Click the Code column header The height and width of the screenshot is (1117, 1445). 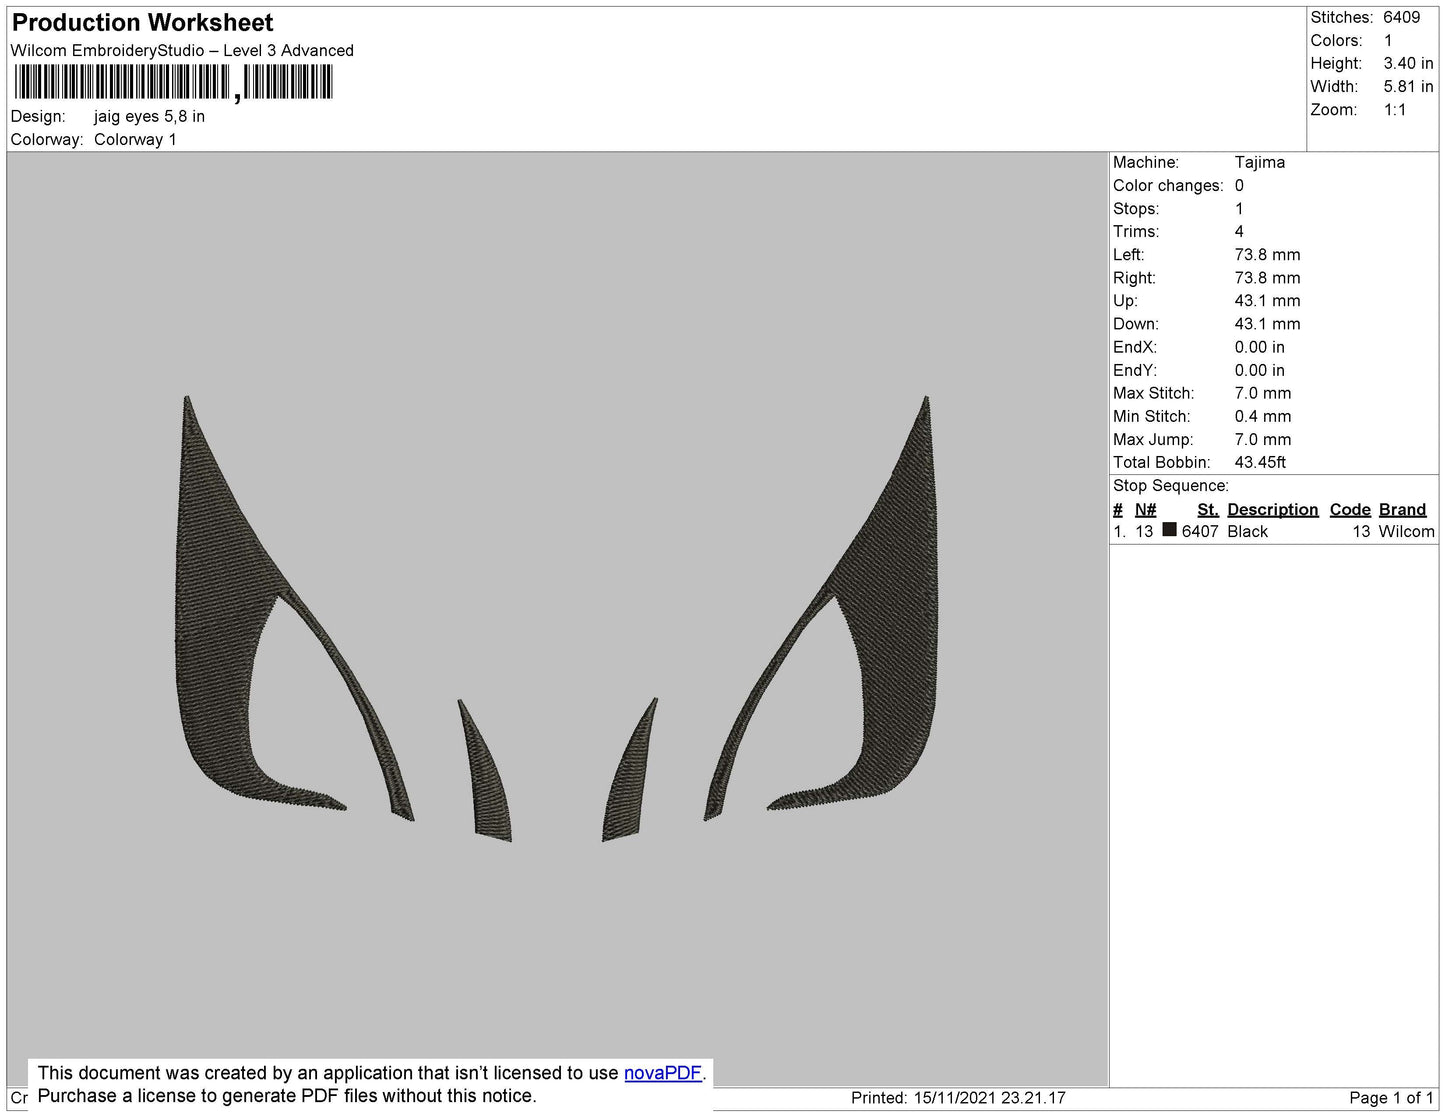(1350, 509)
